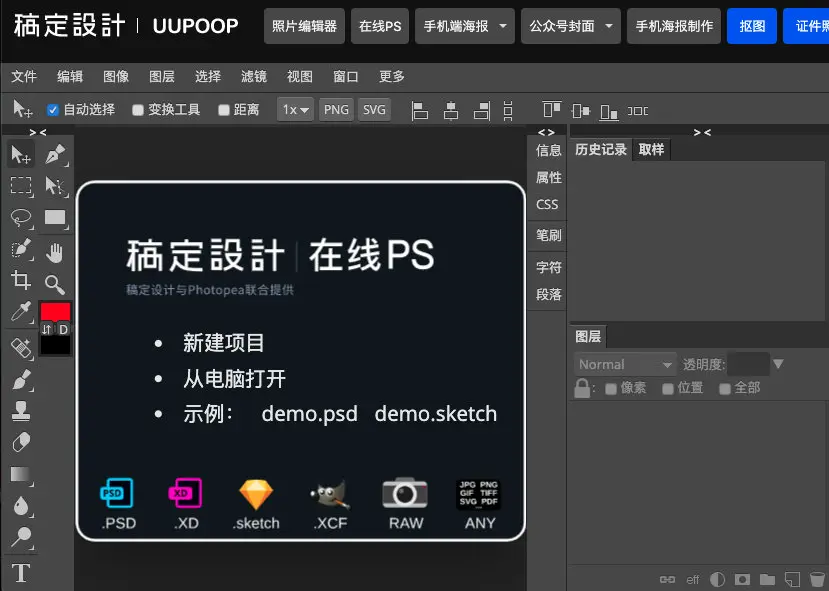Image resolution: width=829 pixels, height=591 pixels.
Task: Open the 图像 menu
Action: [x=116, y=77]
